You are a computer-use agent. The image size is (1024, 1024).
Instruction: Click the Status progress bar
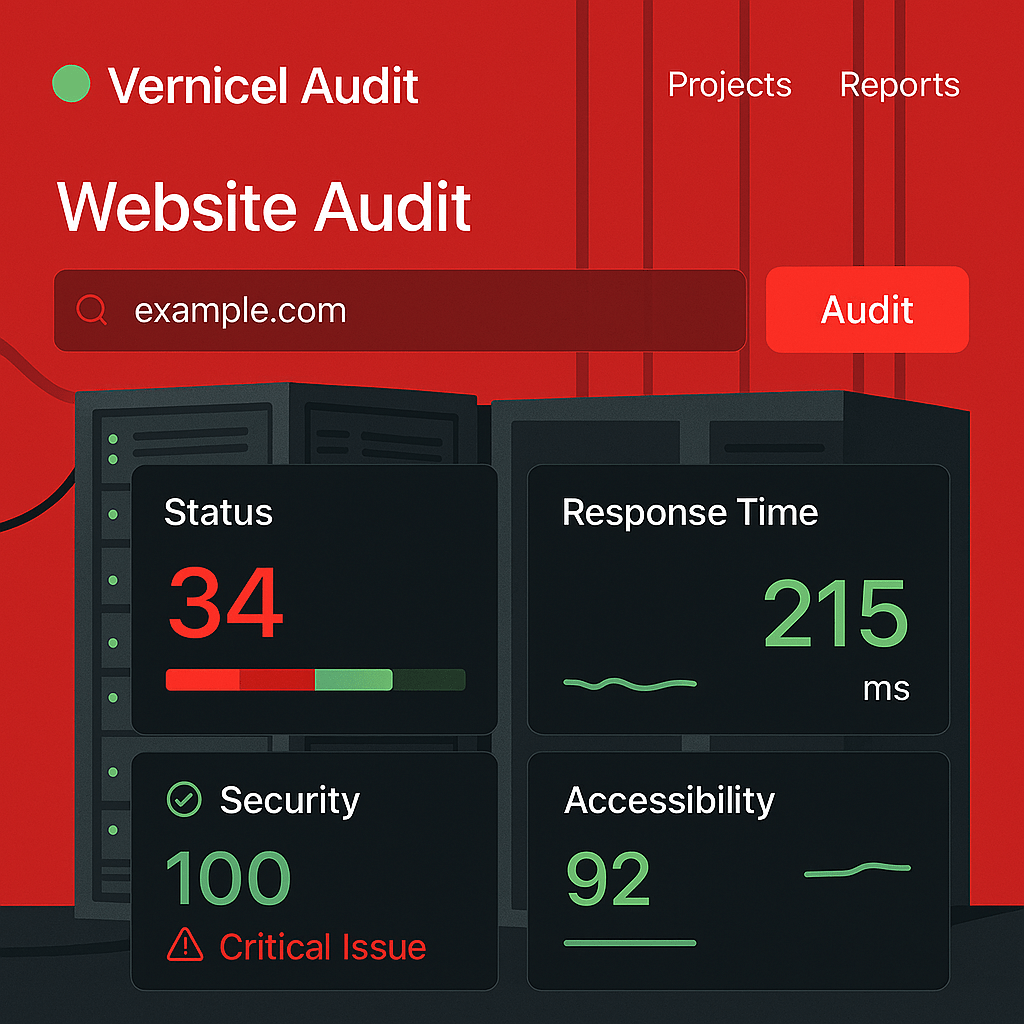pyautogui.click(x=316, y=679)
